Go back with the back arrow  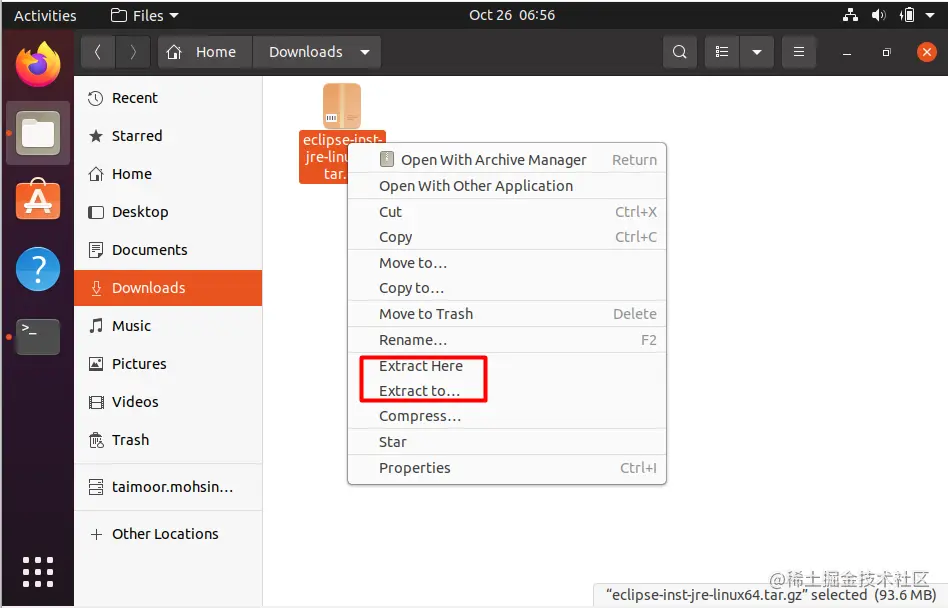pyautogui.click(x=97, y=52)
